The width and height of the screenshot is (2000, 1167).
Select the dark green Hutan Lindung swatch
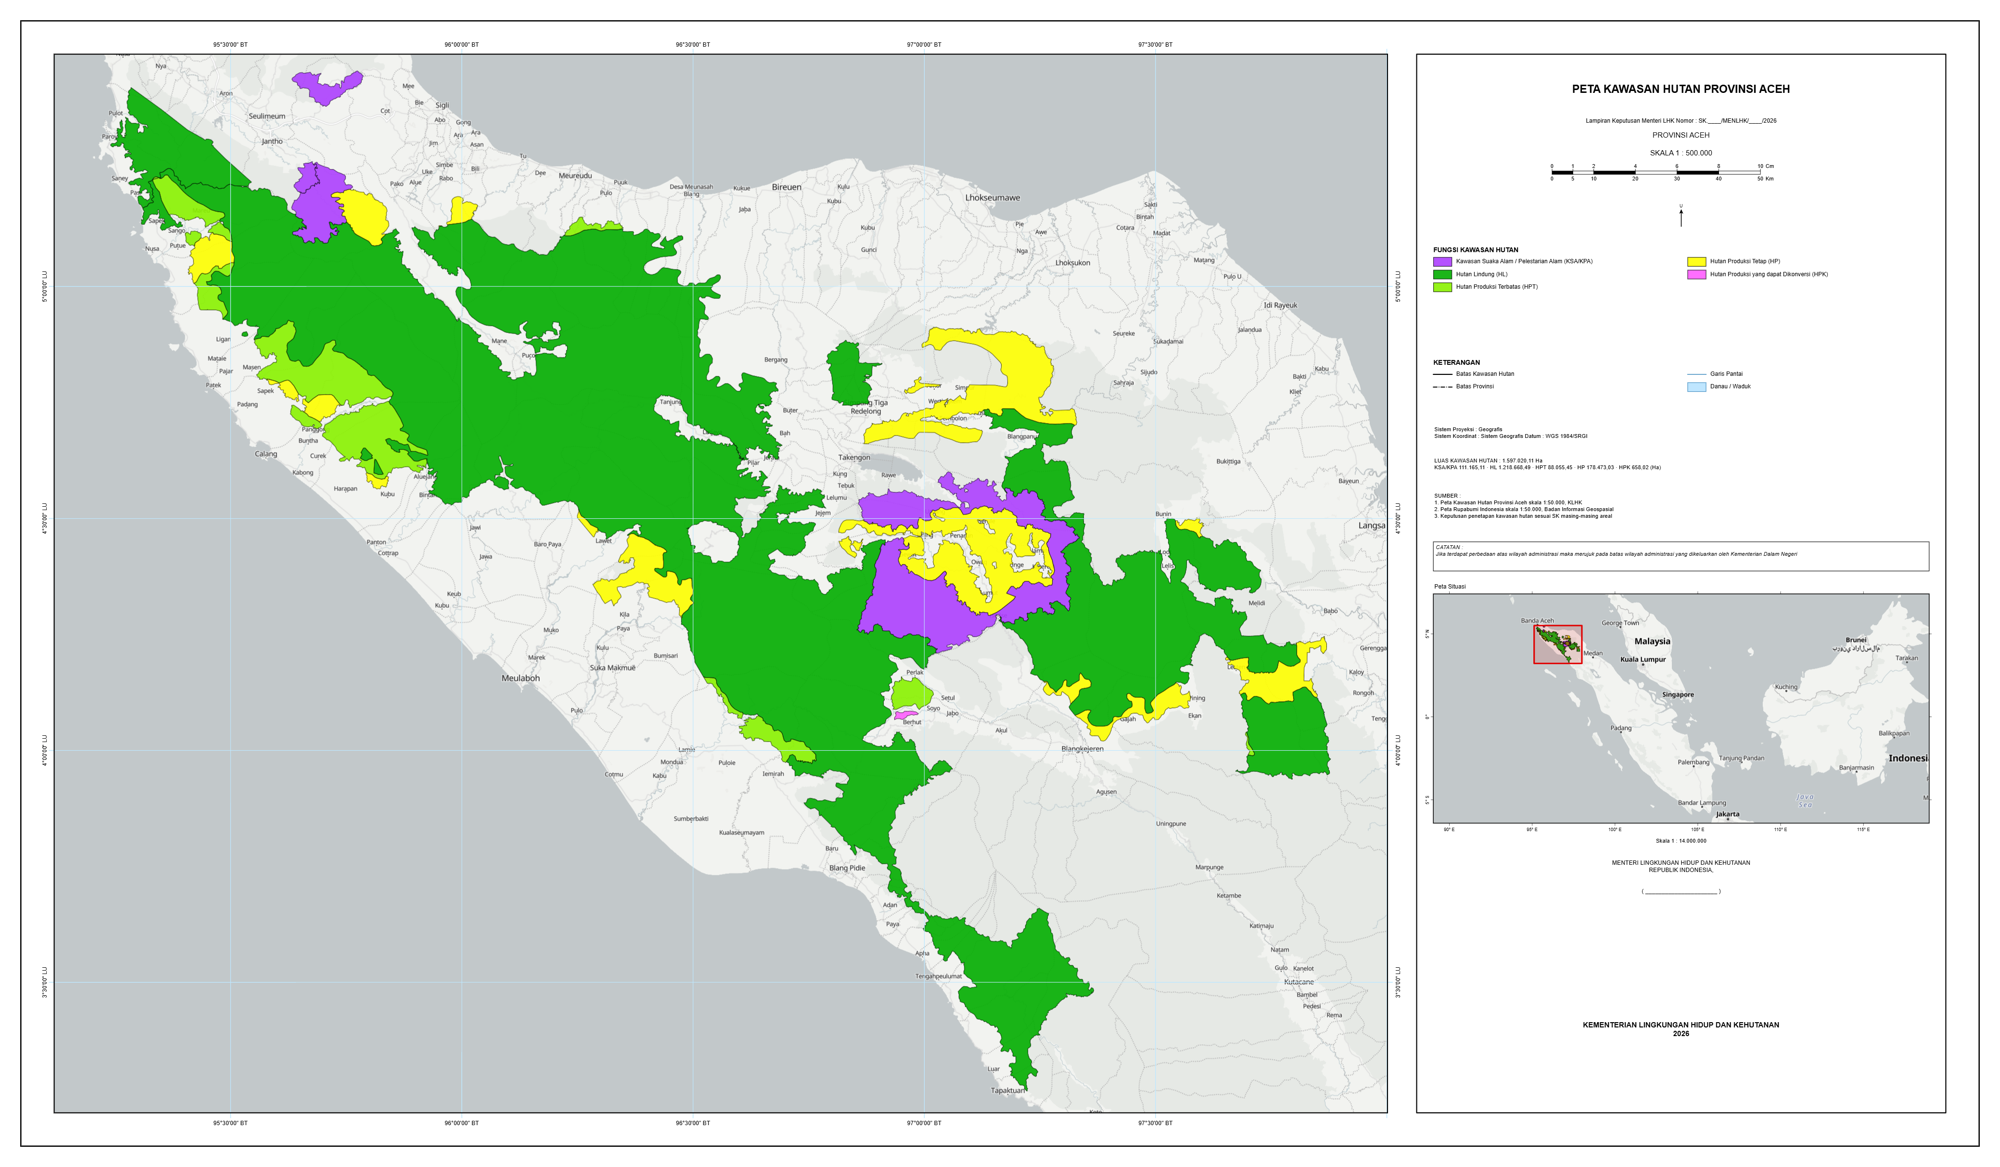click(x=1442, y=274)
